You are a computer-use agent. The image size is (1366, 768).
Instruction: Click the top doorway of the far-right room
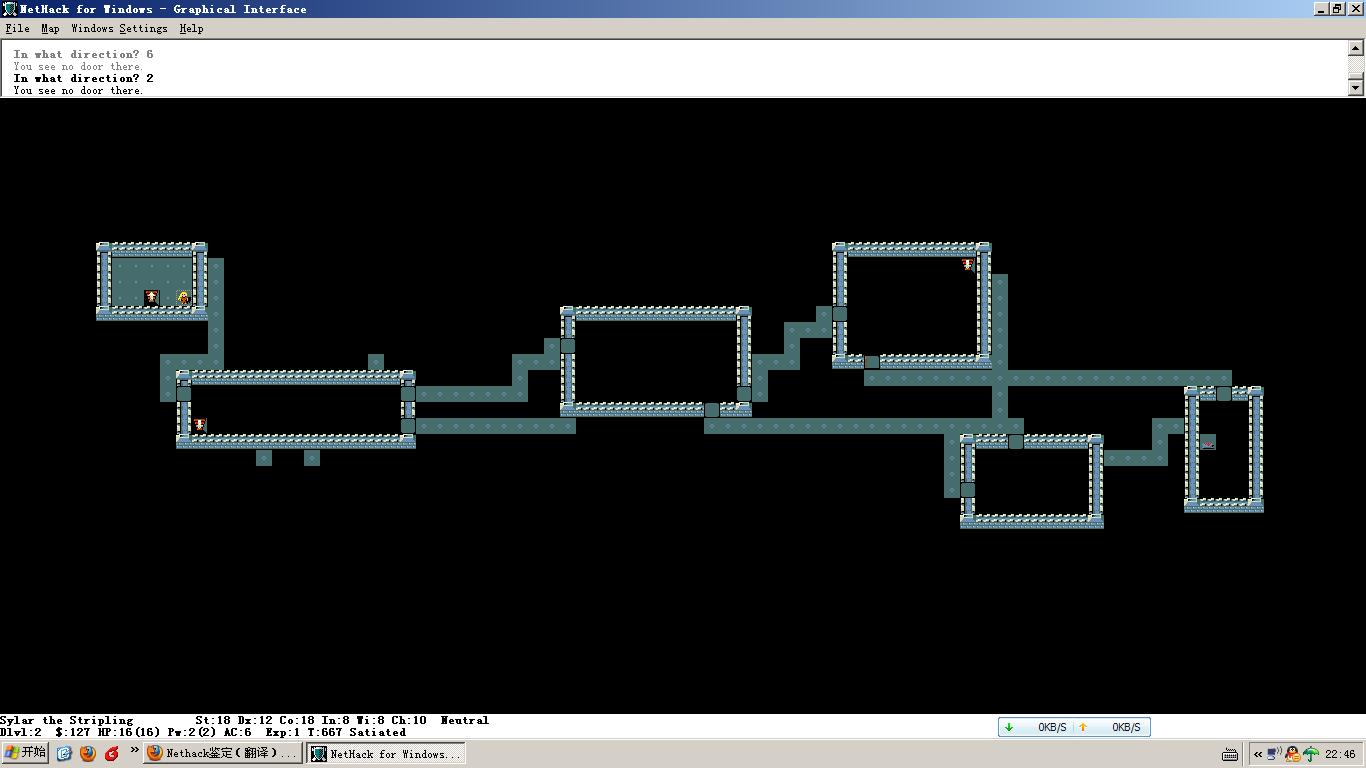(1224, 394)
